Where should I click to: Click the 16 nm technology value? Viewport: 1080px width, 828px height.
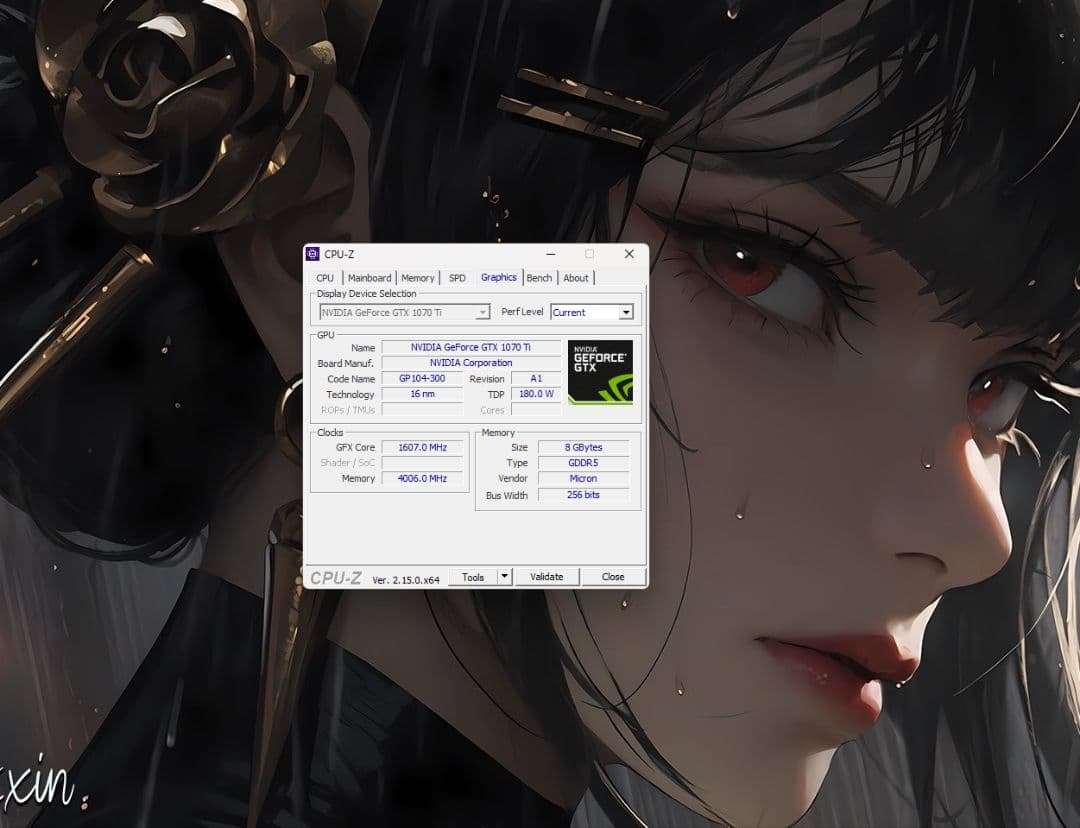point(422,394)
